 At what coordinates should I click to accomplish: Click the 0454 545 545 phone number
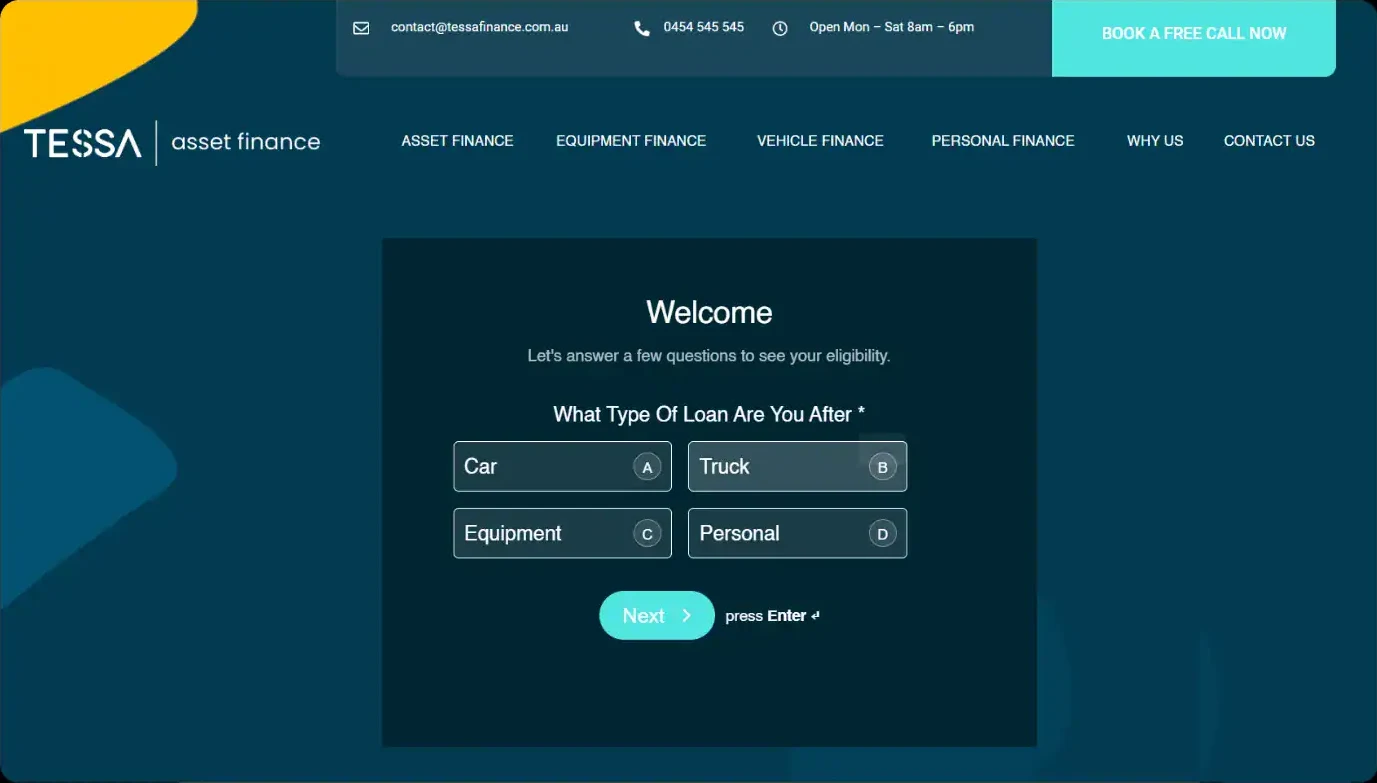704,27
